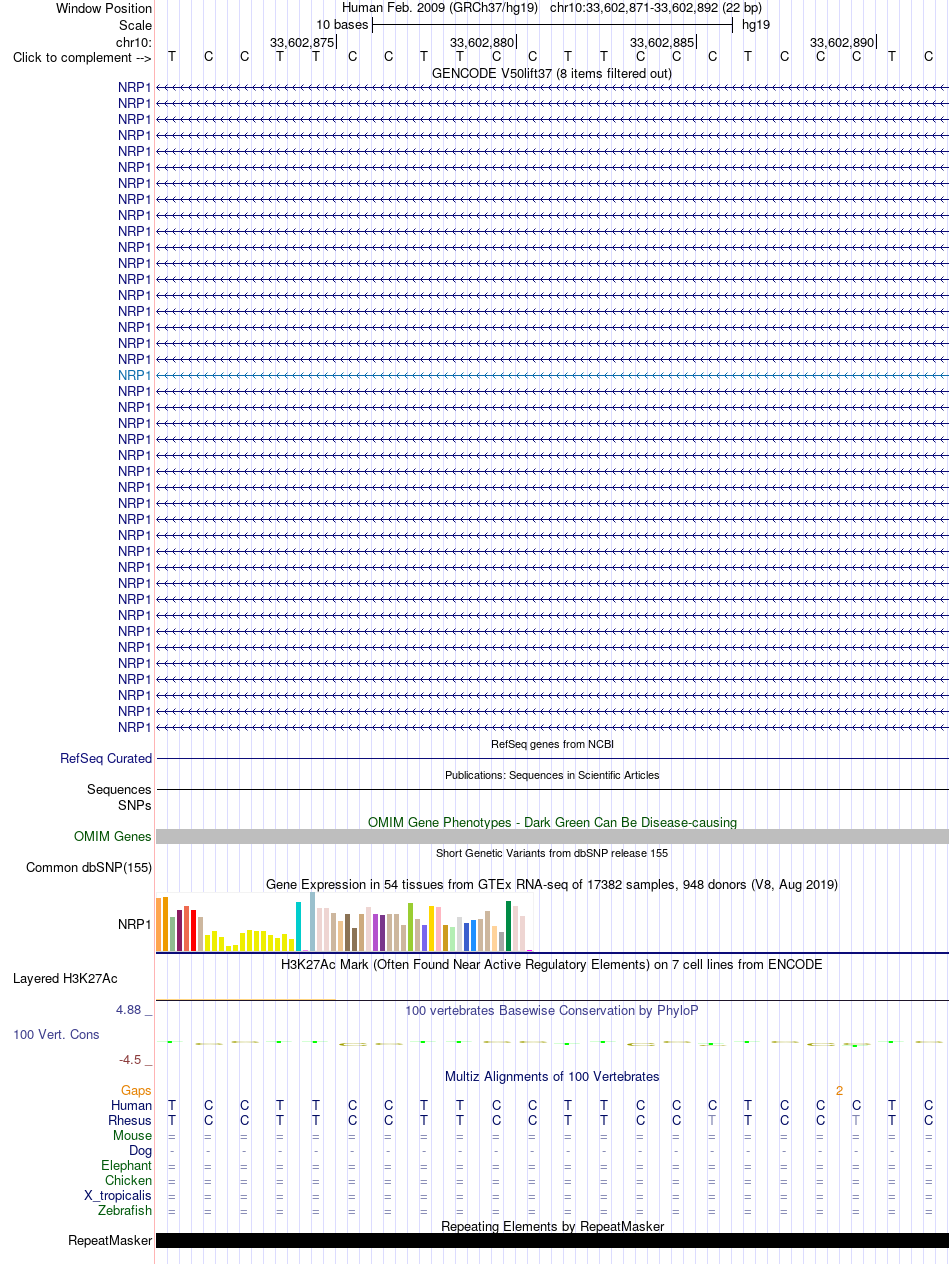The width and height of the screenshot is (950, 1264).
Task: Click the 33,602,880 position marker
Action: [482, 42]
